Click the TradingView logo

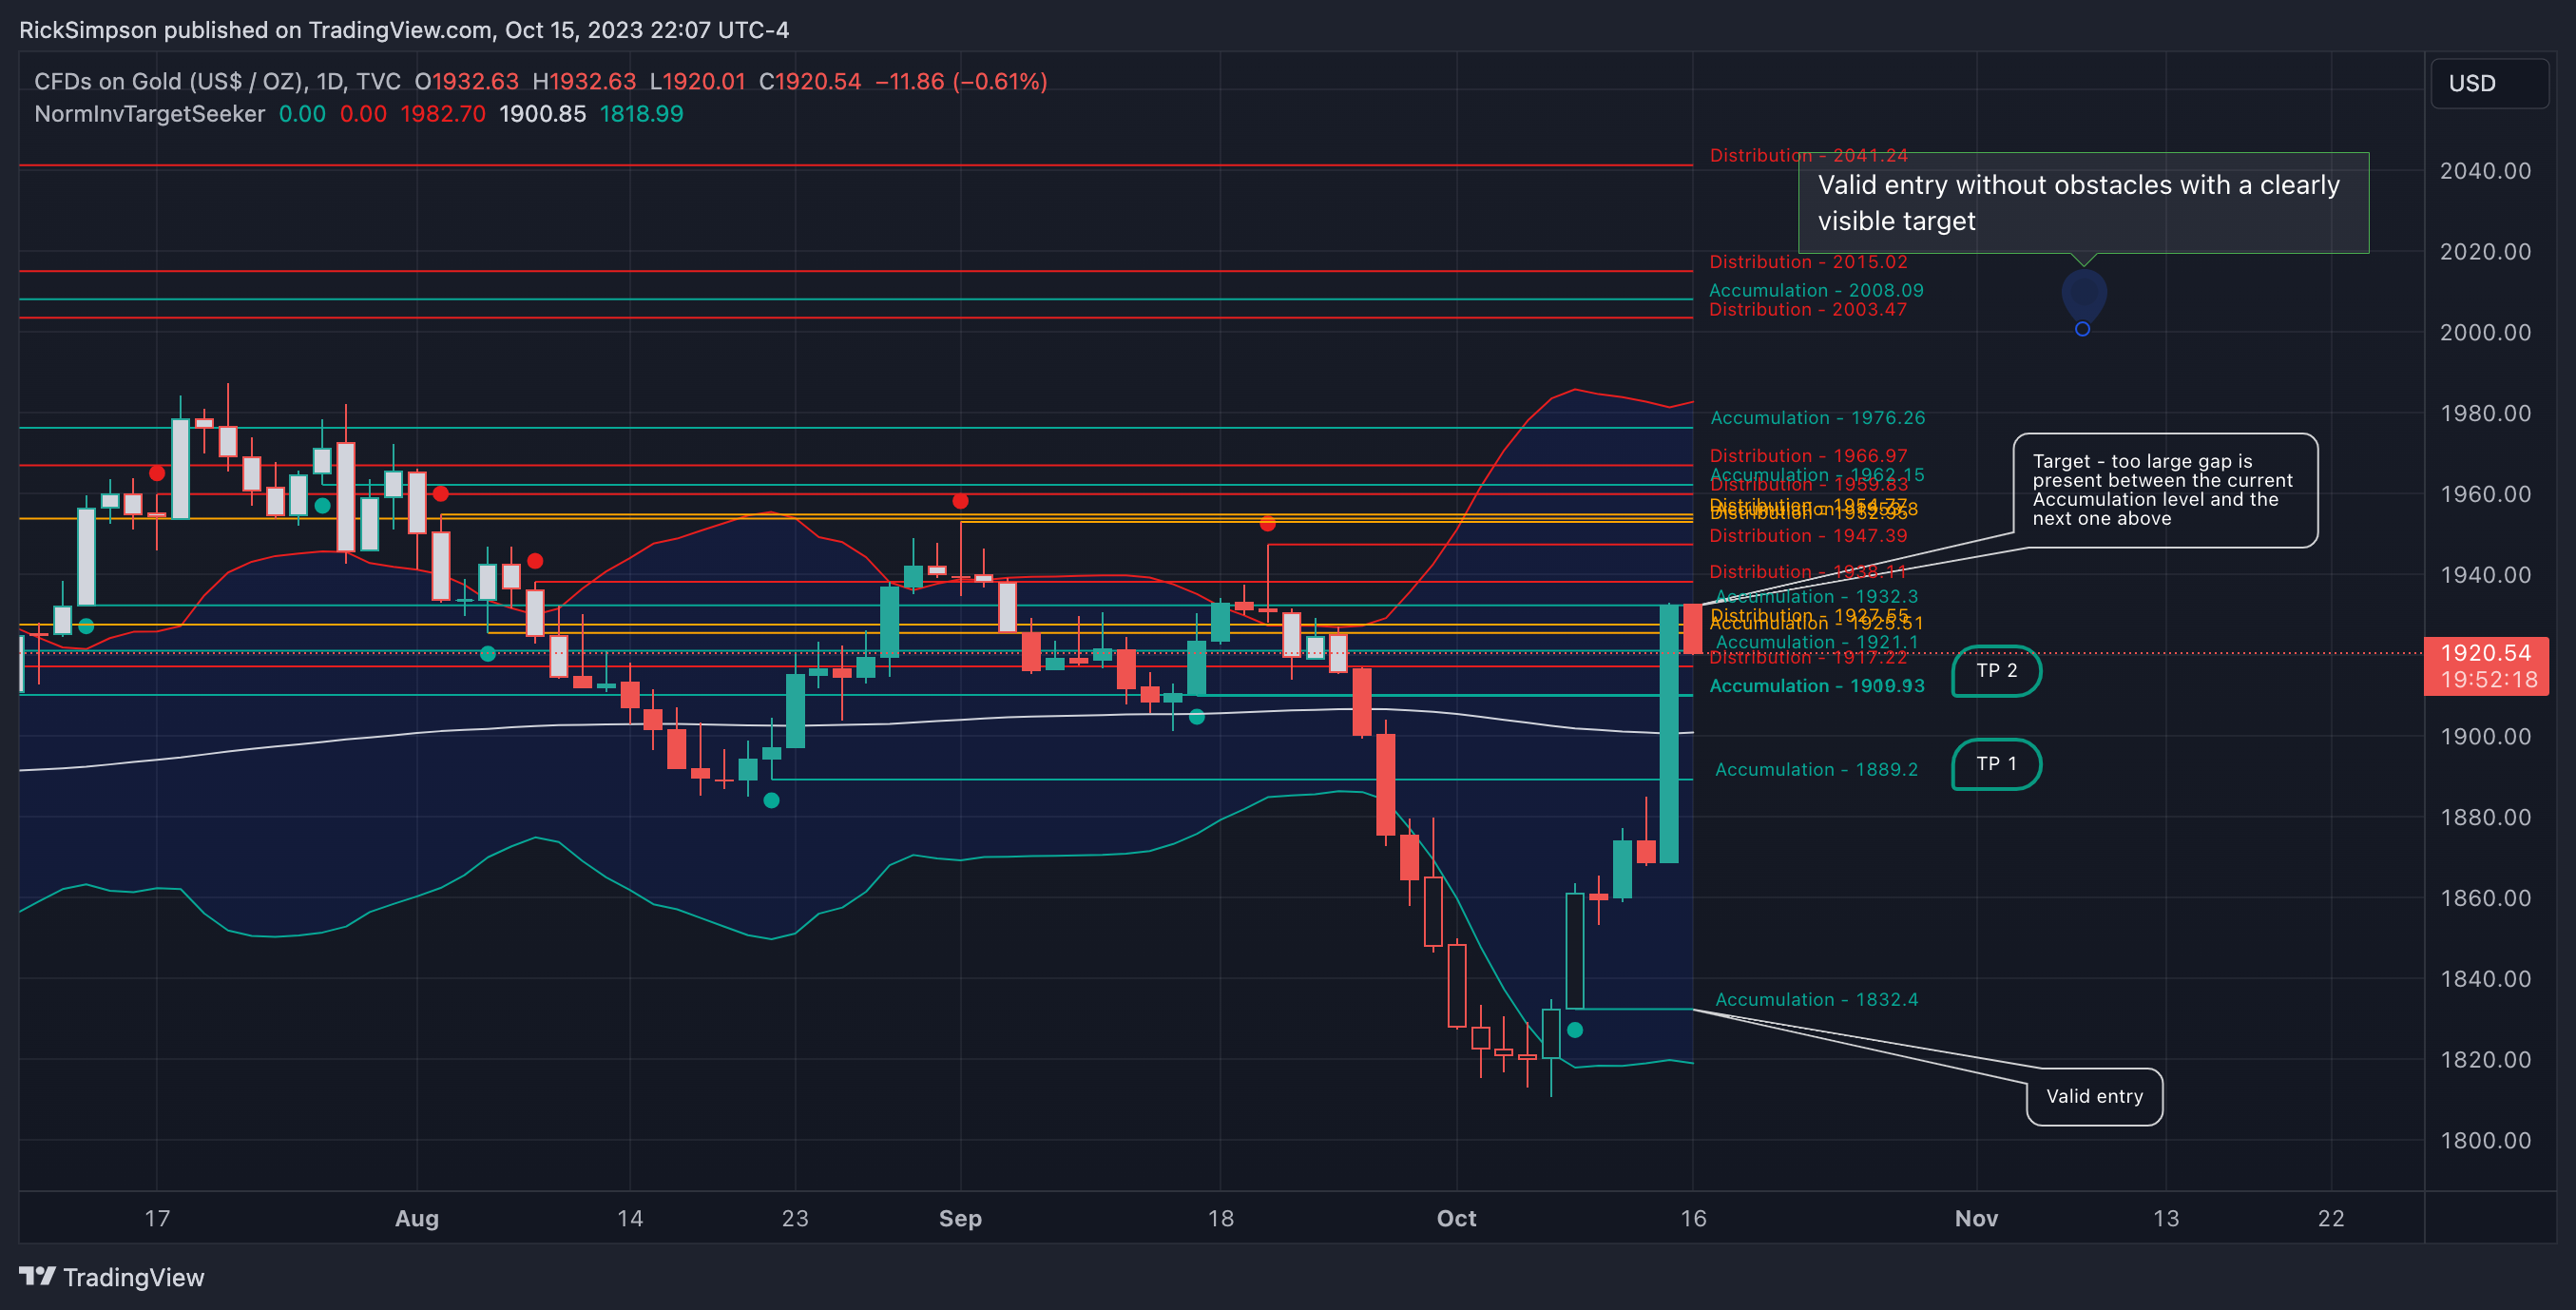click(111, 1277)
